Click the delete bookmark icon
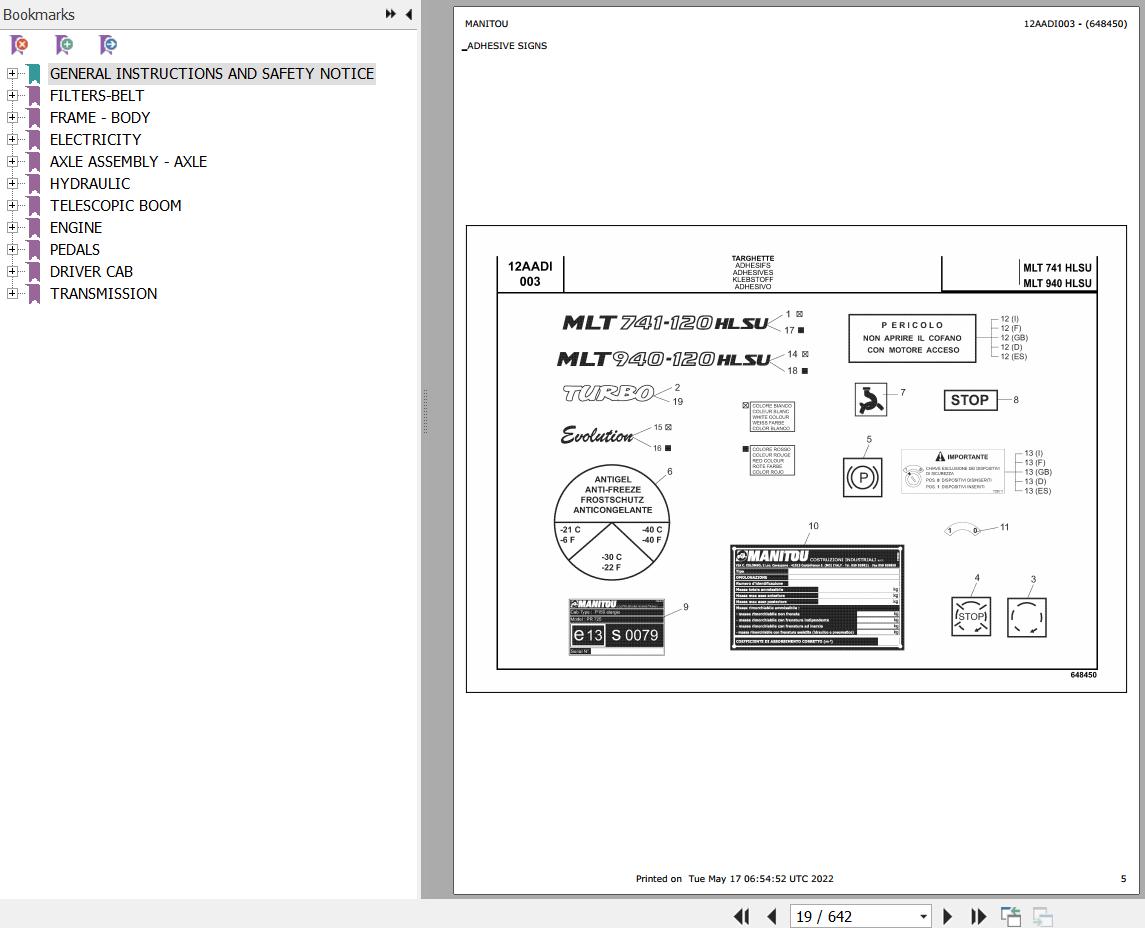This screenshot has height=928, width=1145. pyautogui.click(x=20, y=45)
